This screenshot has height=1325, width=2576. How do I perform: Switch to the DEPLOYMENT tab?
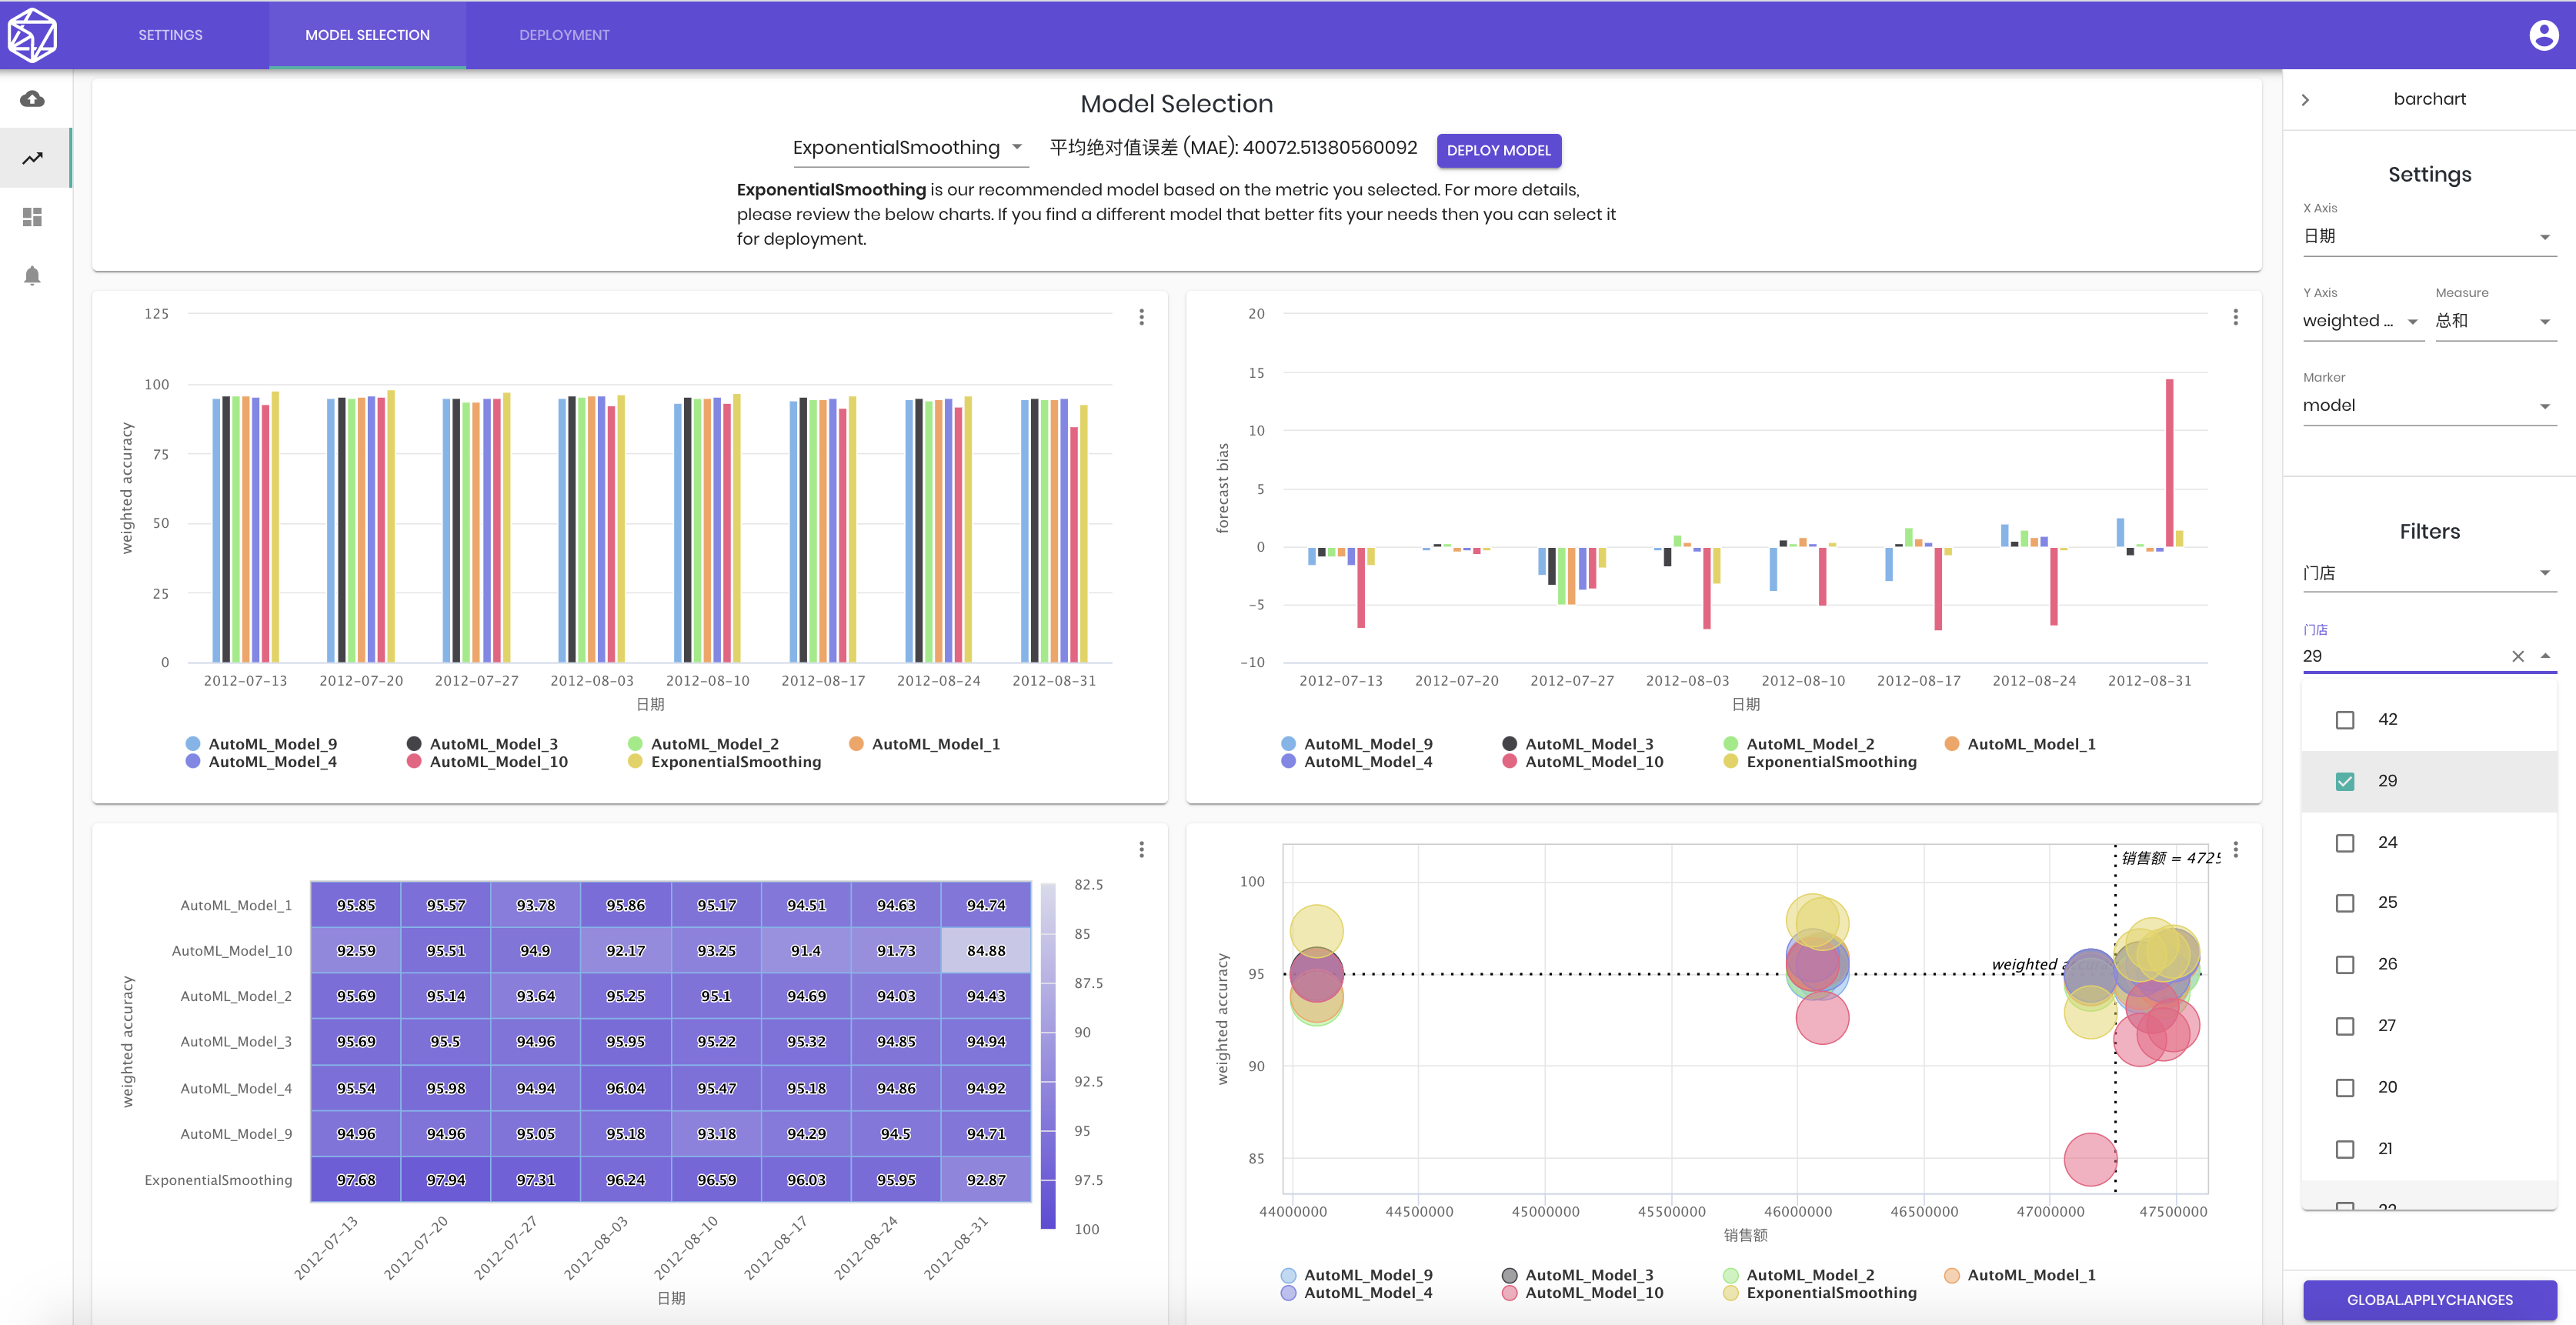click(x=564, y=35)
